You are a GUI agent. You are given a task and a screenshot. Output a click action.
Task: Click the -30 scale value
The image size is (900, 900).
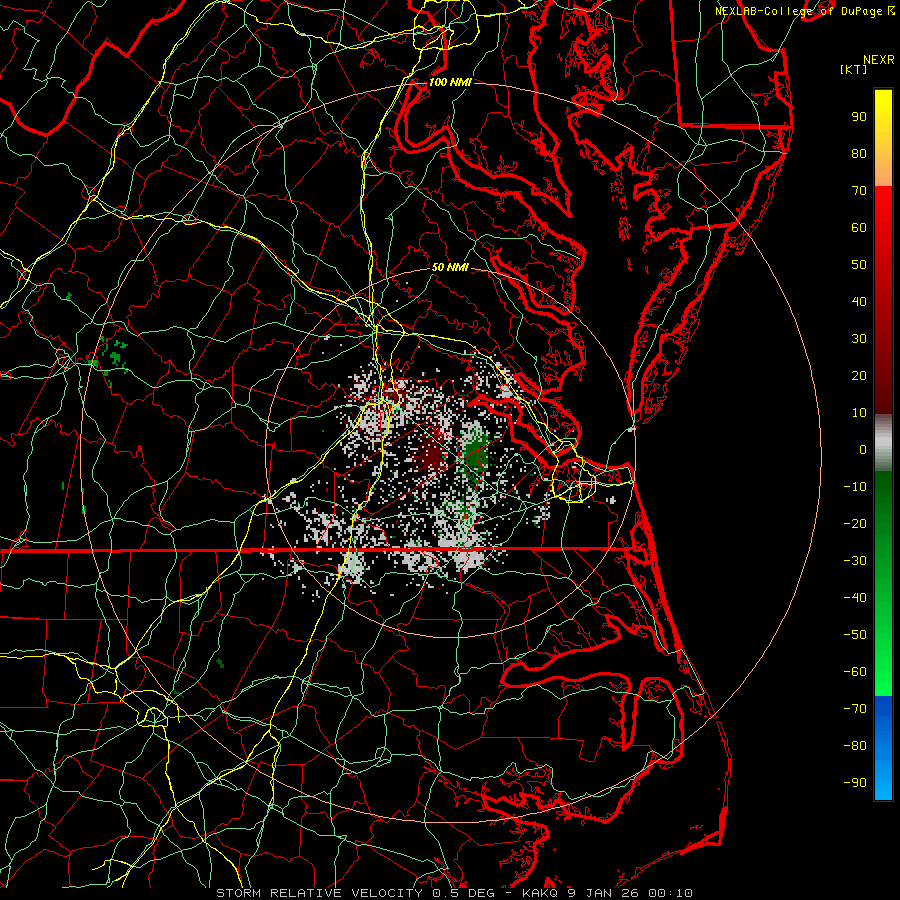(x=855, y=561)
